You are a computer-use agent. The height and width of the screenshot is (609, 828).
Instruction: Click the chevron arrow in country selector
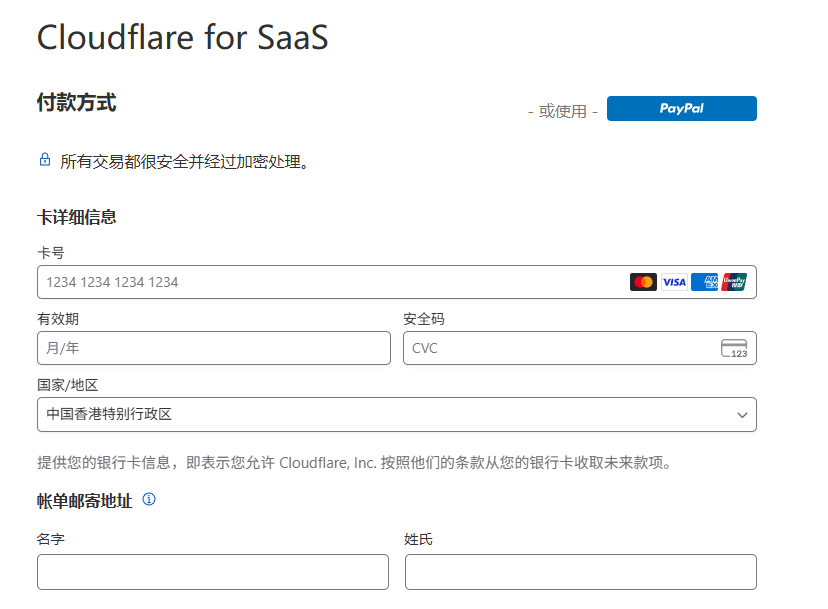coord(742,414)
